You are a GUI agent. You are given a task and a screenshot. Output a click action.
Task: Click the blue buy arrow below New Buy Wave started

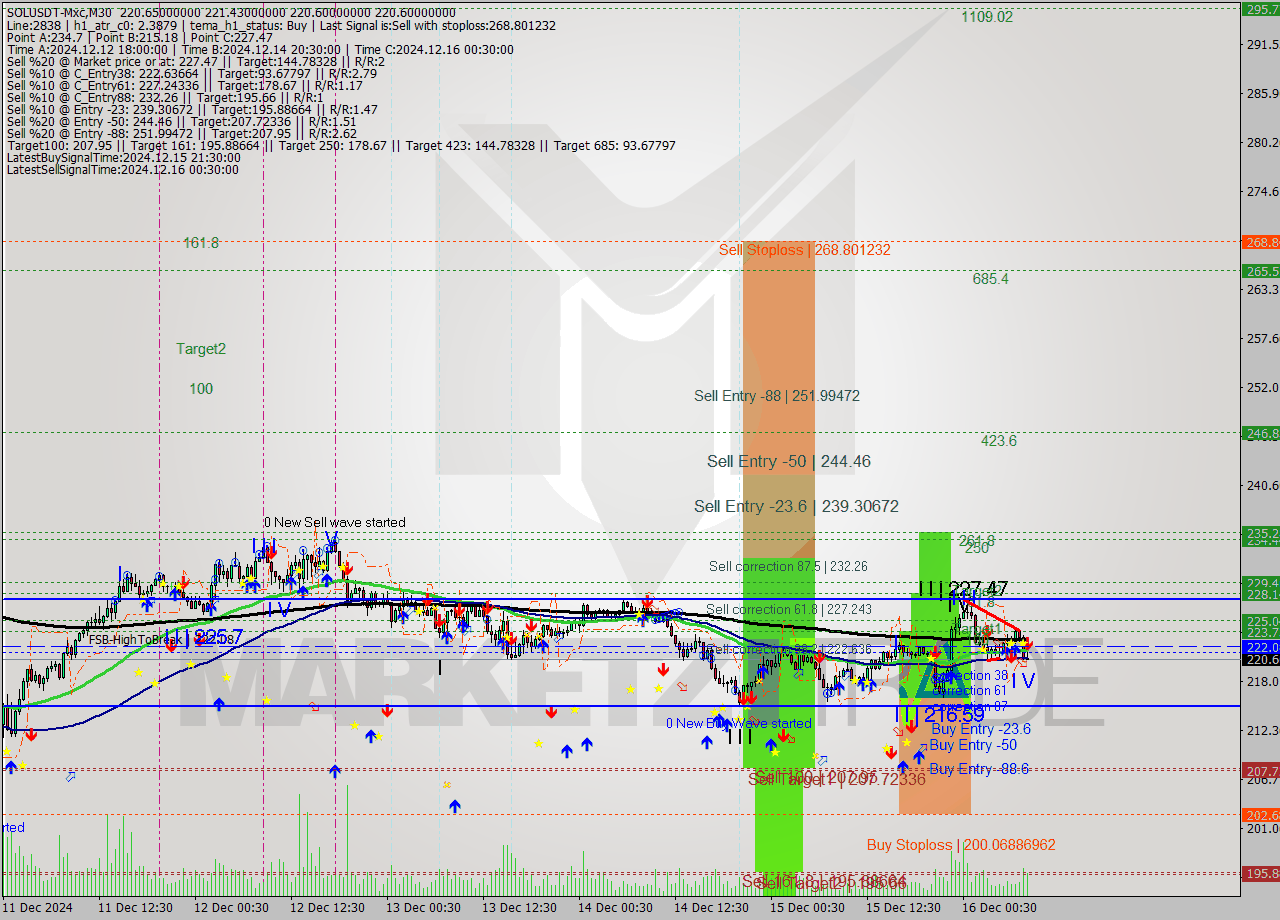point(706,743)
